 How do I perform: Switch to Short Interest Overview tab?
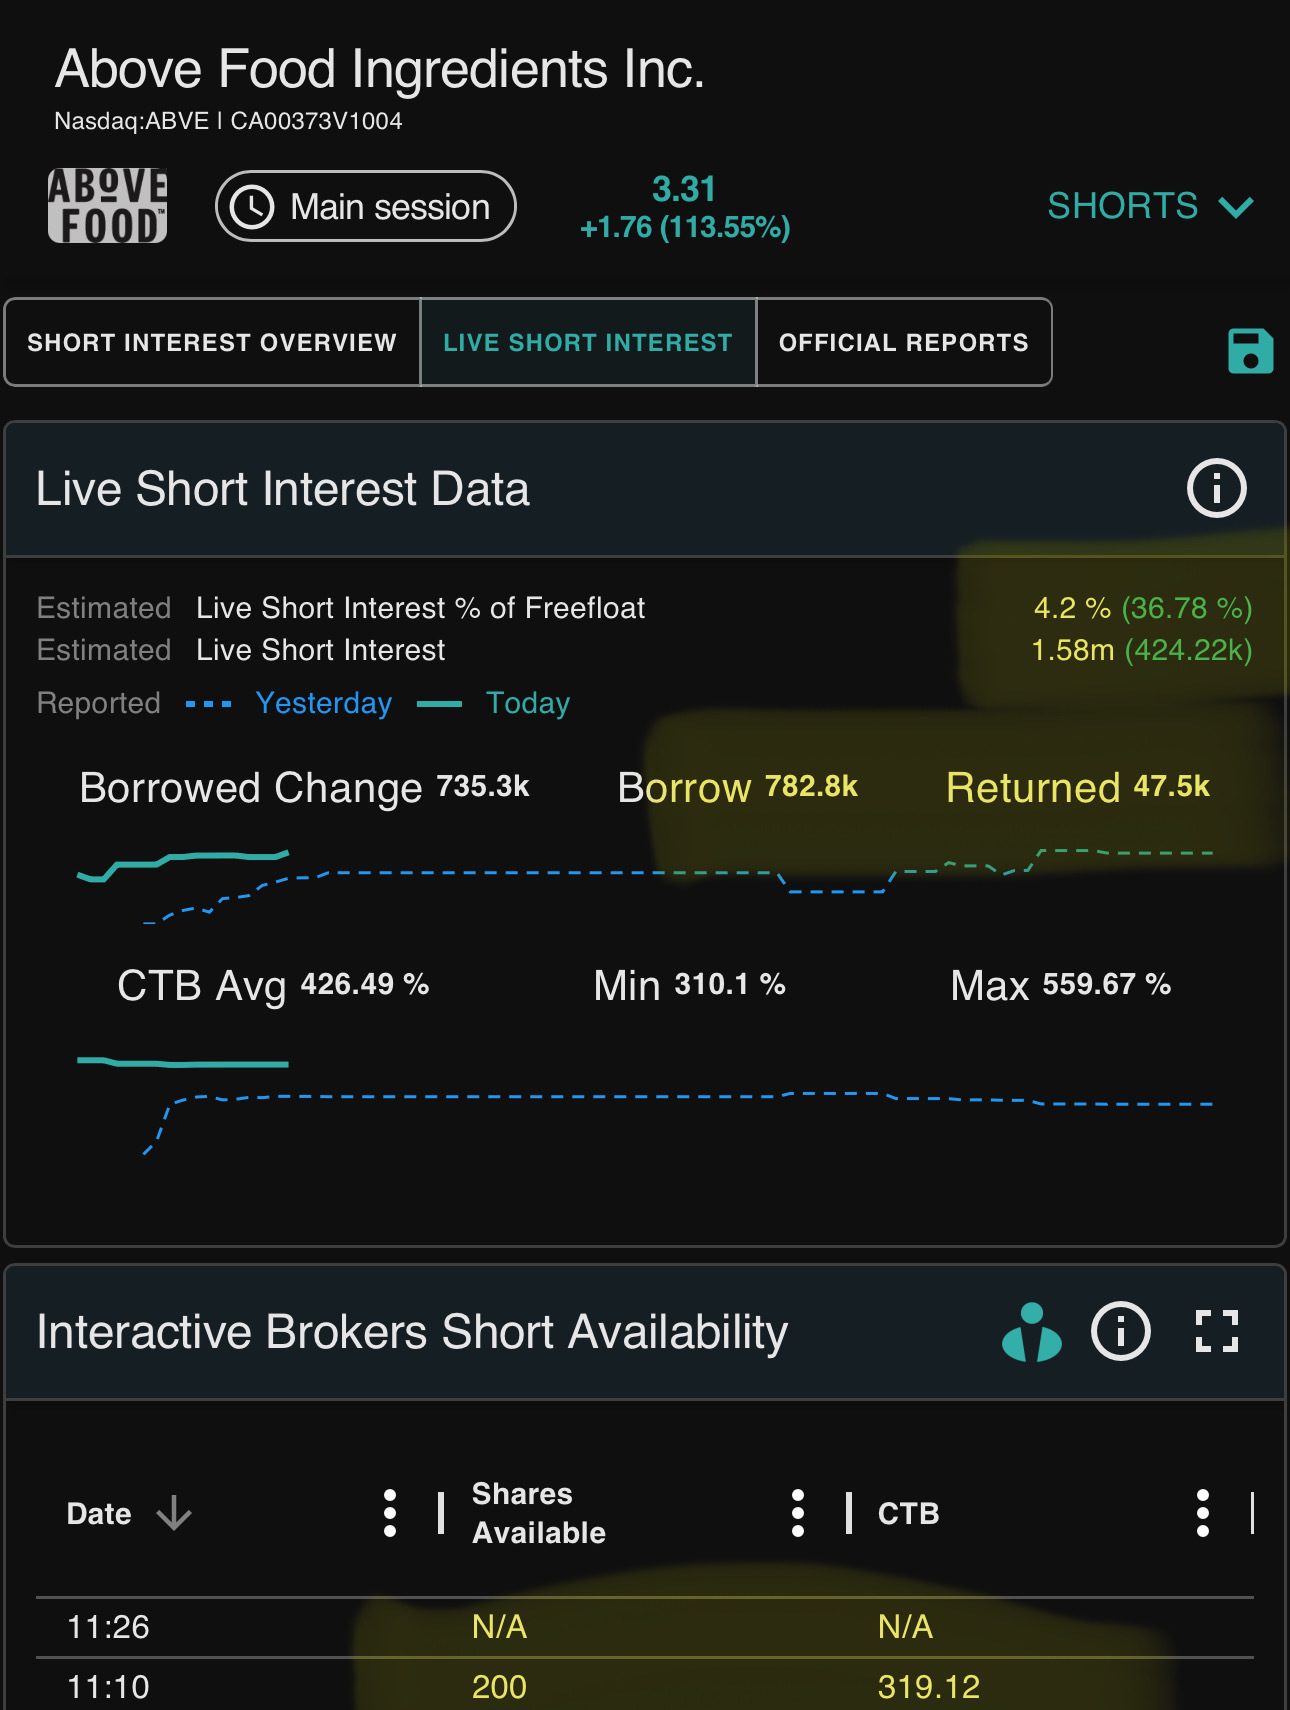click(x=212, y=342)
